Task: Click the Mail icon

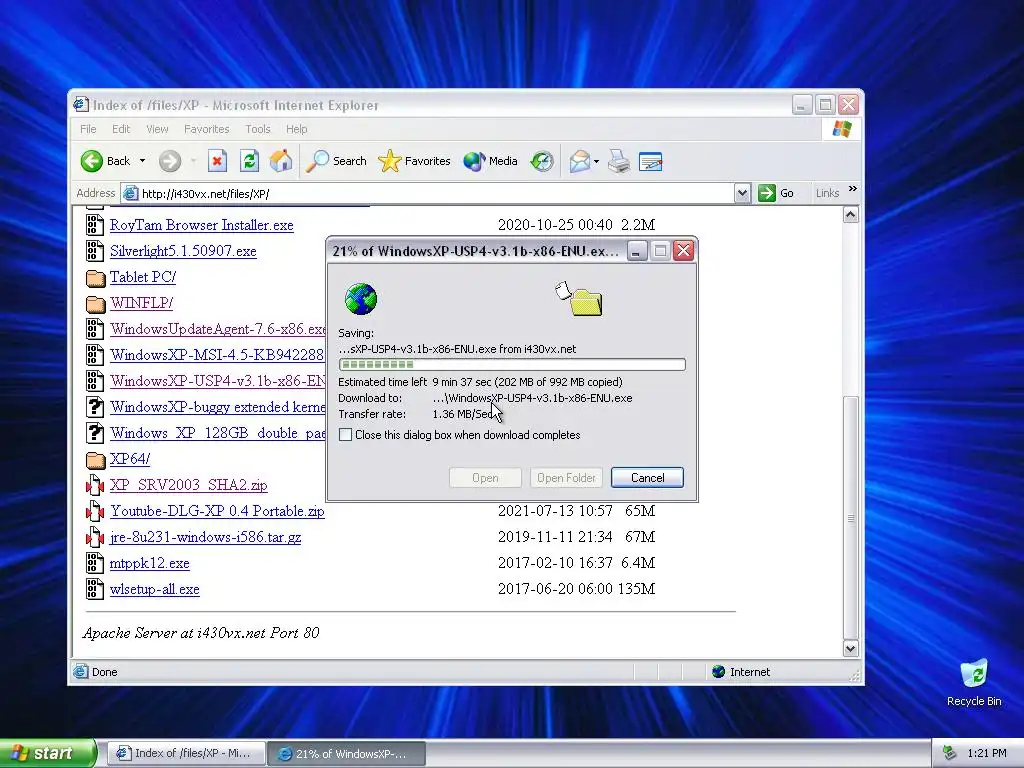Action: tap(579, 161)
